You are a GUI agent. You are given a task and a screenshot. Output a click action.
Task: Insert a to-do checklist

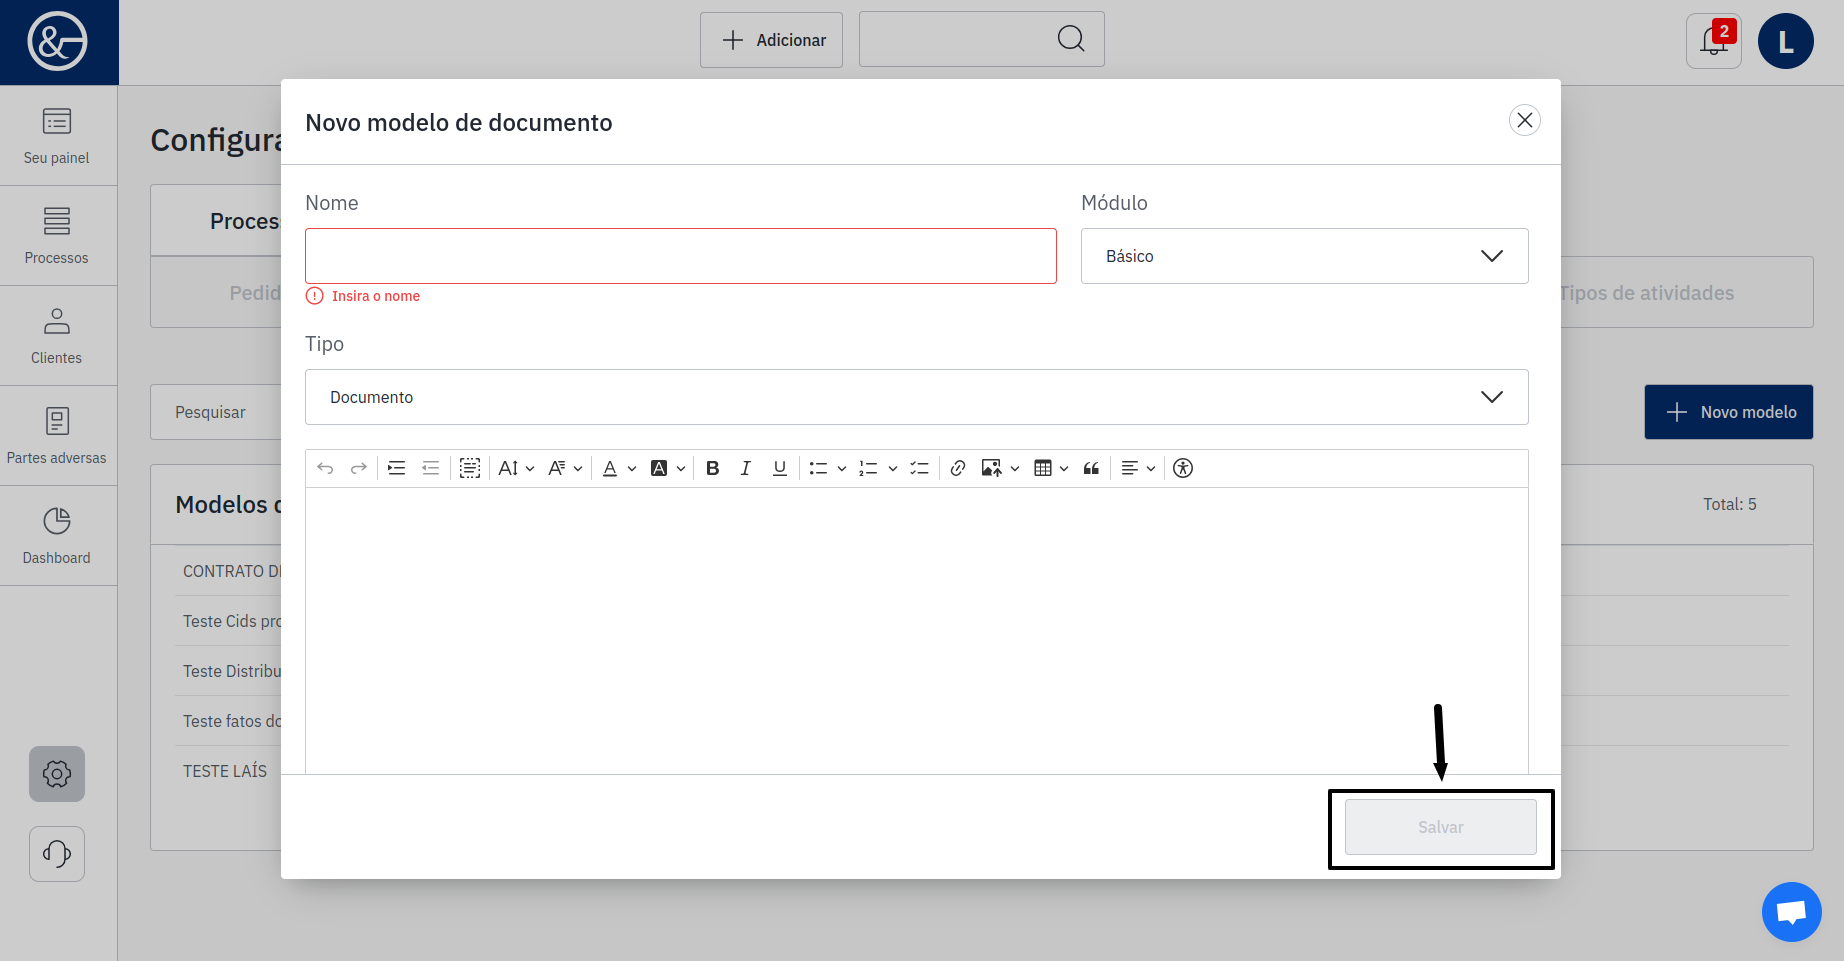tap(920, 468)
